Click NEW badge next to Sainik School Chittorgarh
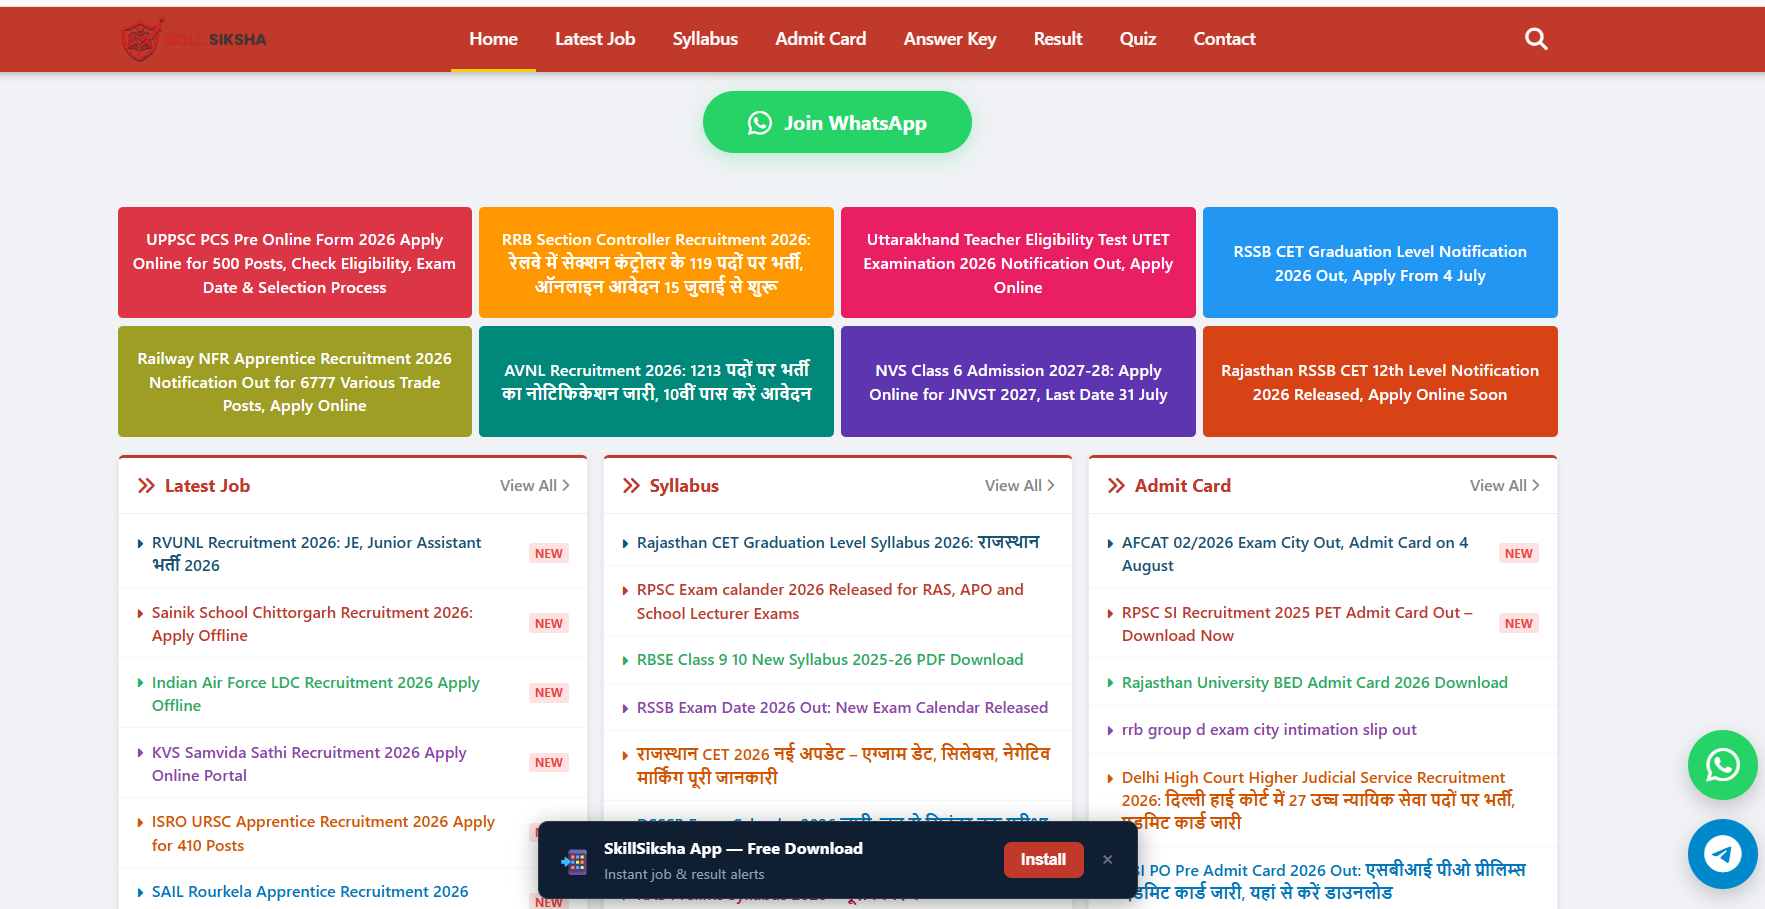This screenshot has height=909, width=1765. coord(549,624)
